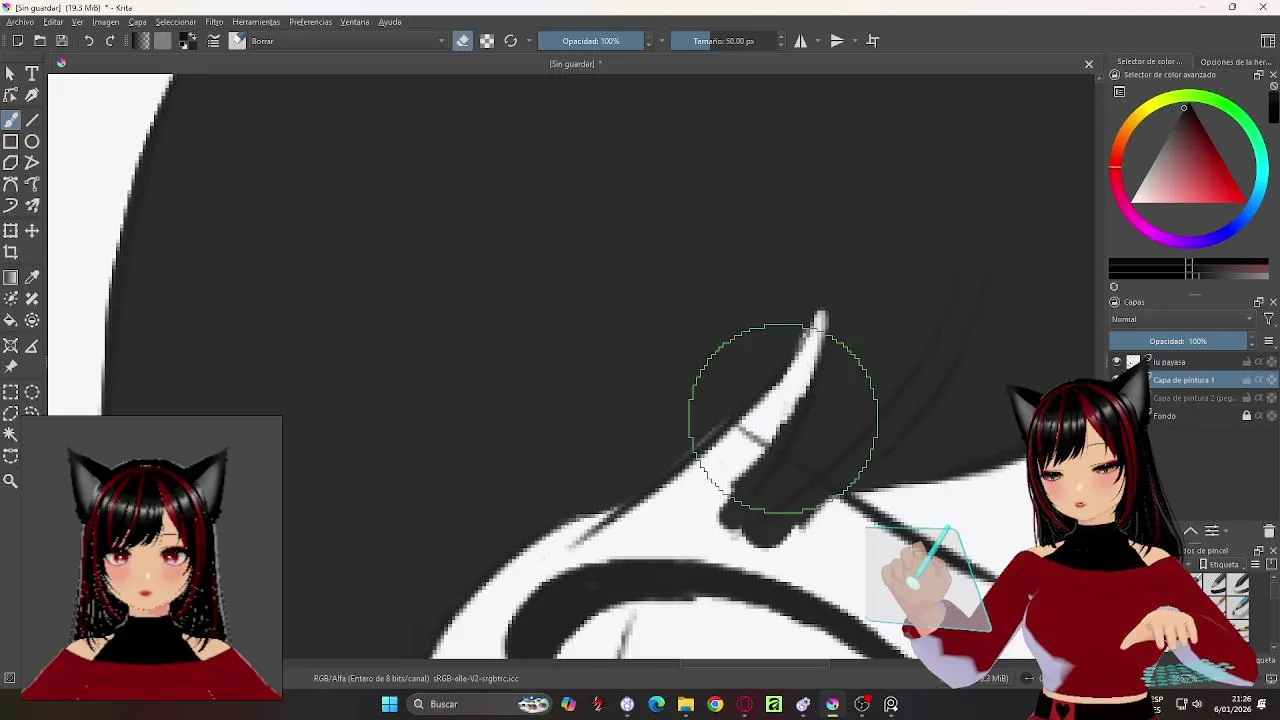
Task: Toggle lock on Fondo layer
Action: coord(1246,416)
